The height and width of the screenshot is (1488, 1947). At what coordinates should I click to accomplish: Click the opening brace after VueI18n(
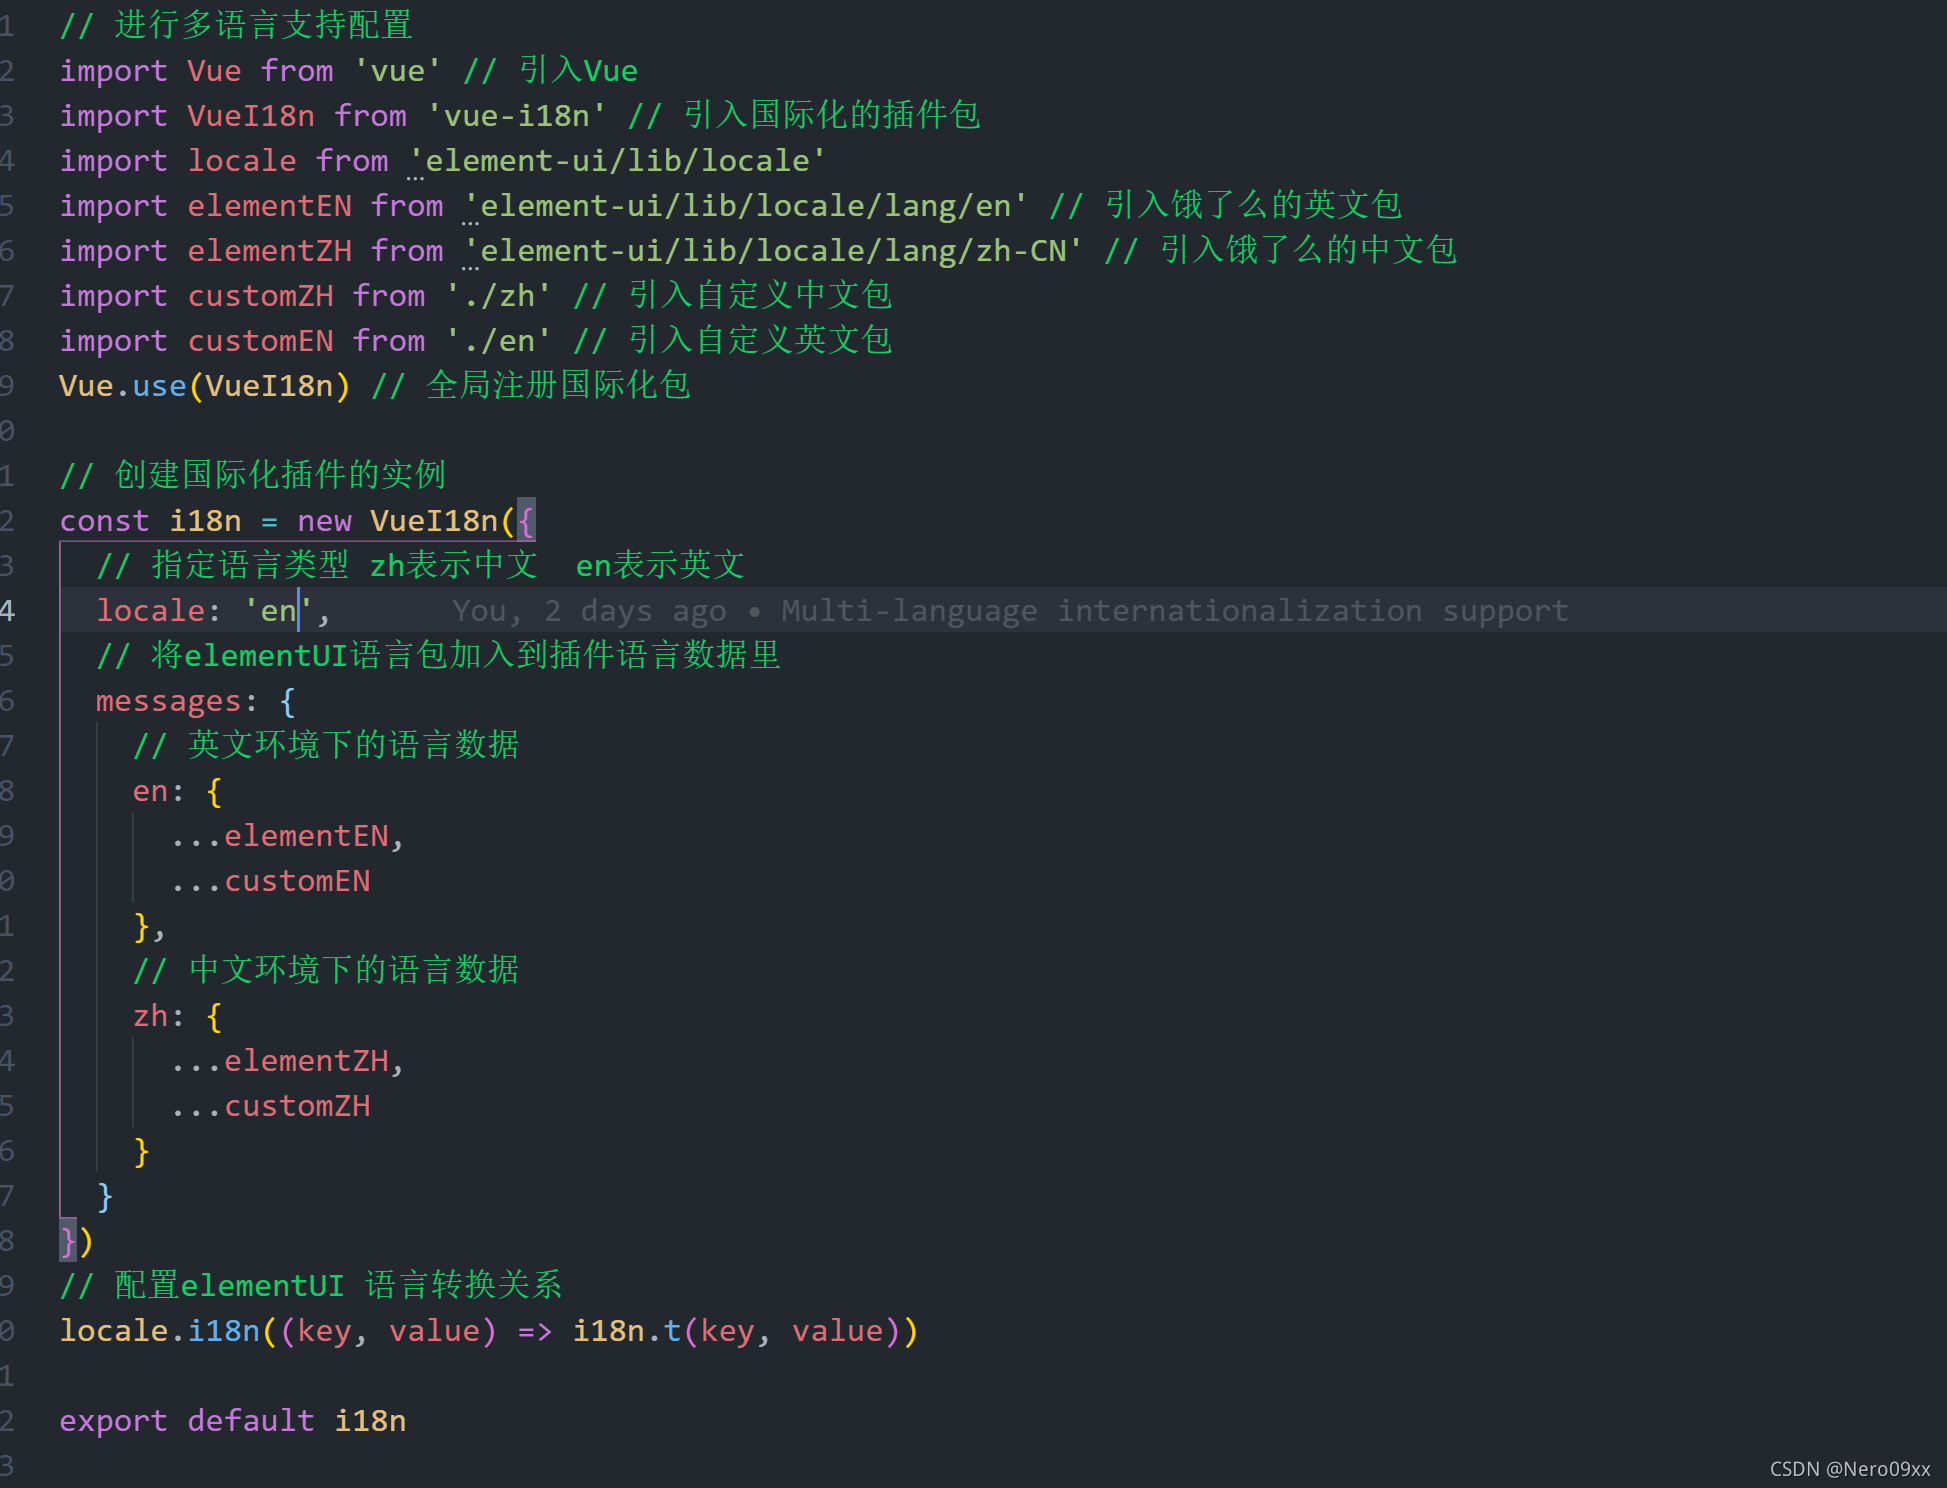tap(526, 521)
